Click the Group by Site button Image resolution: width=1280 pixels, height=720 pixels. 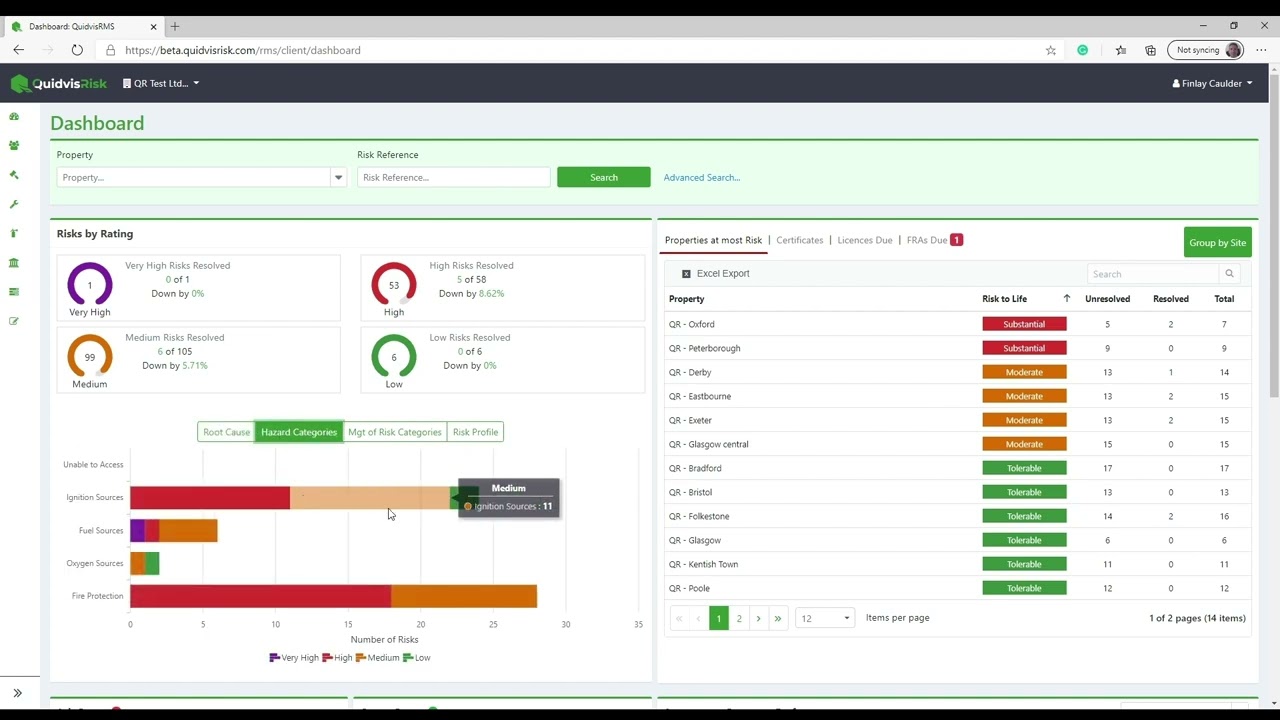1218,242
